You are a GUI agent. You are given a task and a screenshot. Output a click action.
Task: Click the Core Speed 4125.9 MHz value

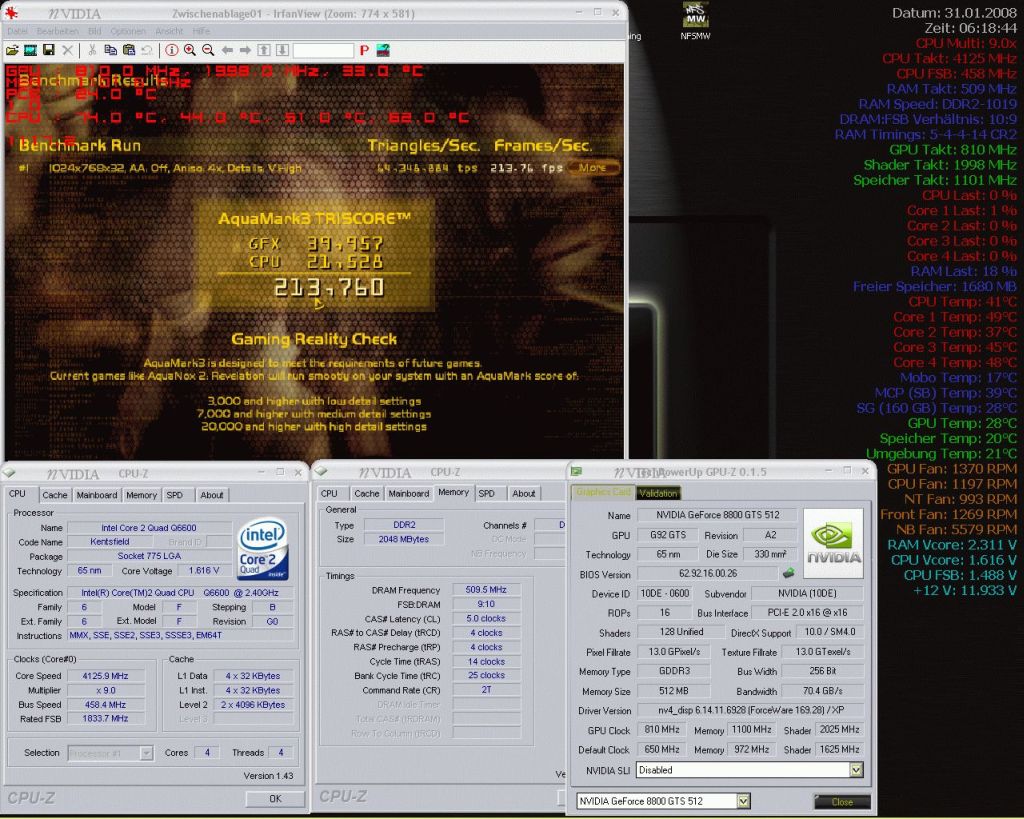coord(105,676)
